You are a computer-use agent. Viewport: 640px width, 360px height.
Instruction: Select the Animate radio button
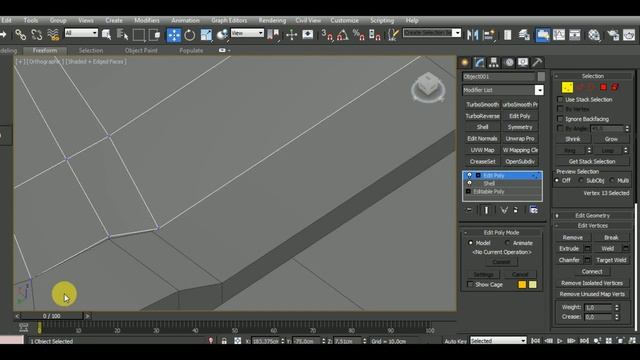coord(507,242)
